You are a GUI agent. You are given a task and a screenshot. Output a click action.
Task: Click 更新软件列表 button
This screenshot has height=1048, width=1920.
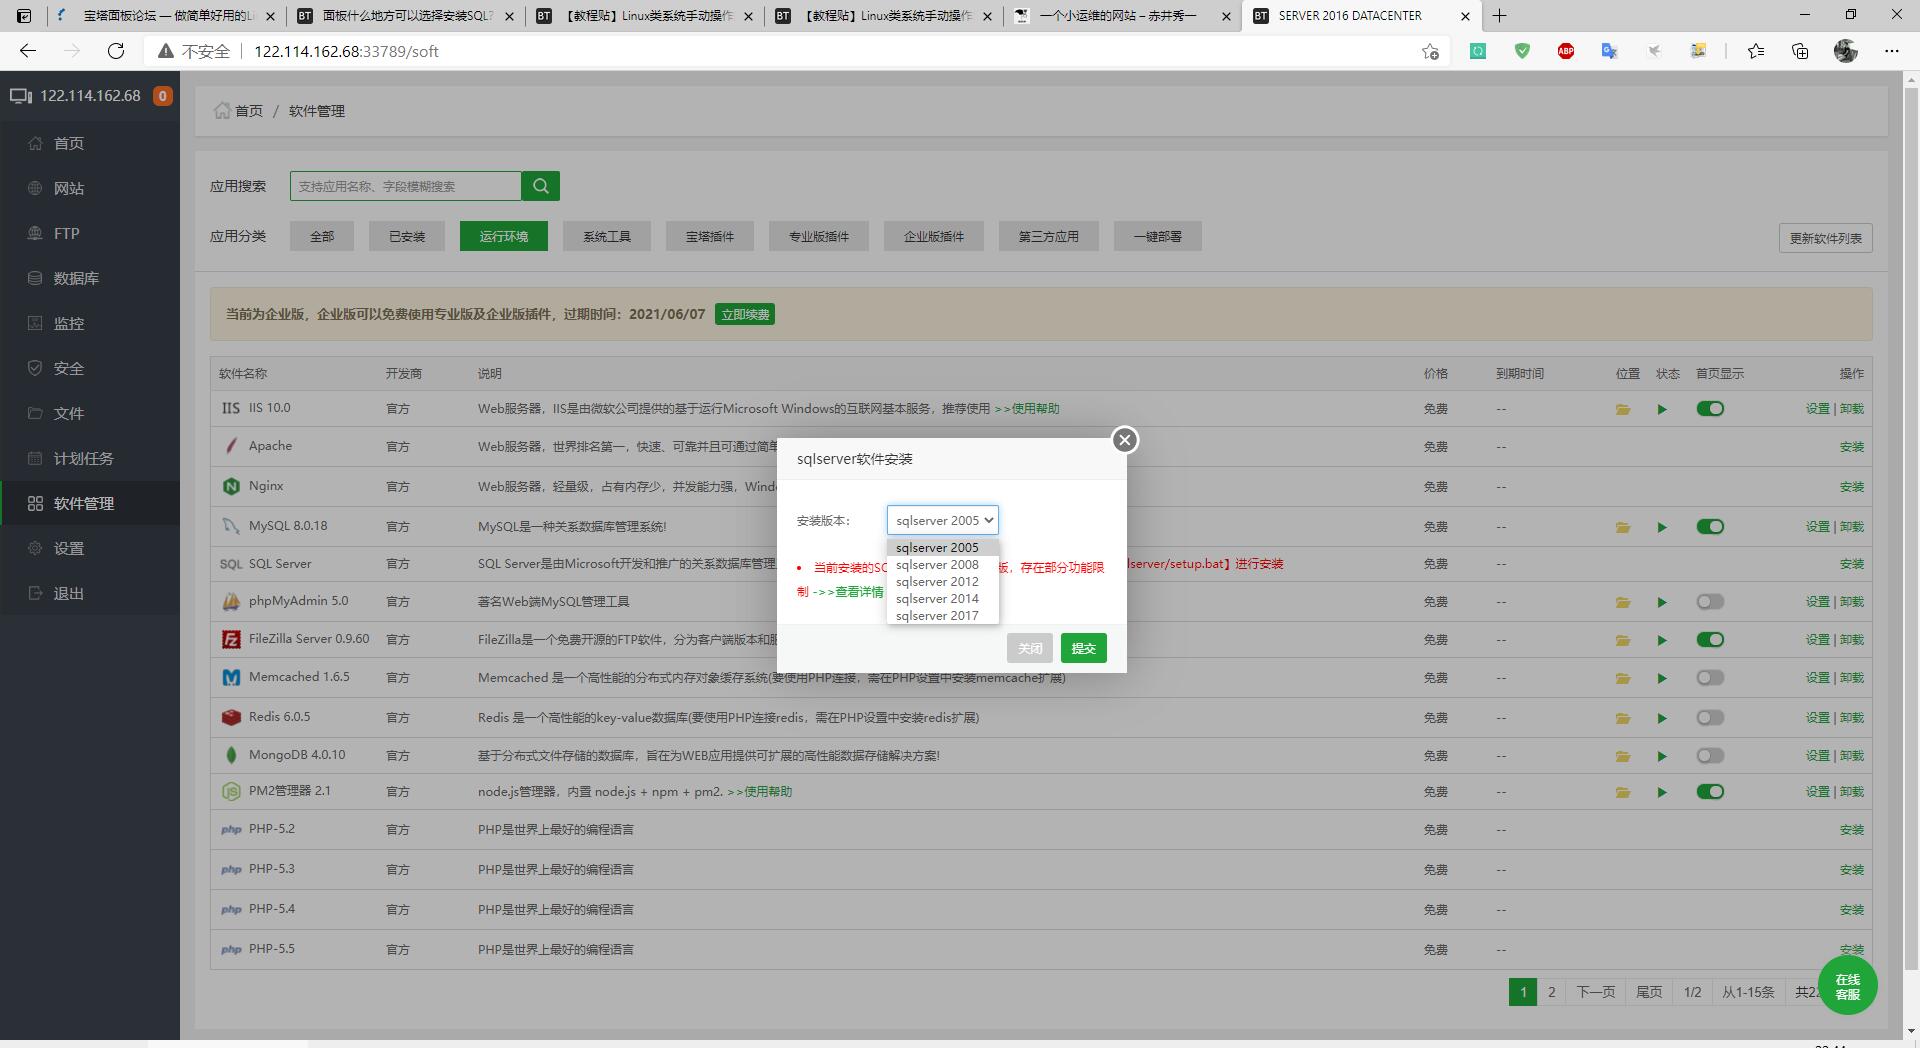1826,238
